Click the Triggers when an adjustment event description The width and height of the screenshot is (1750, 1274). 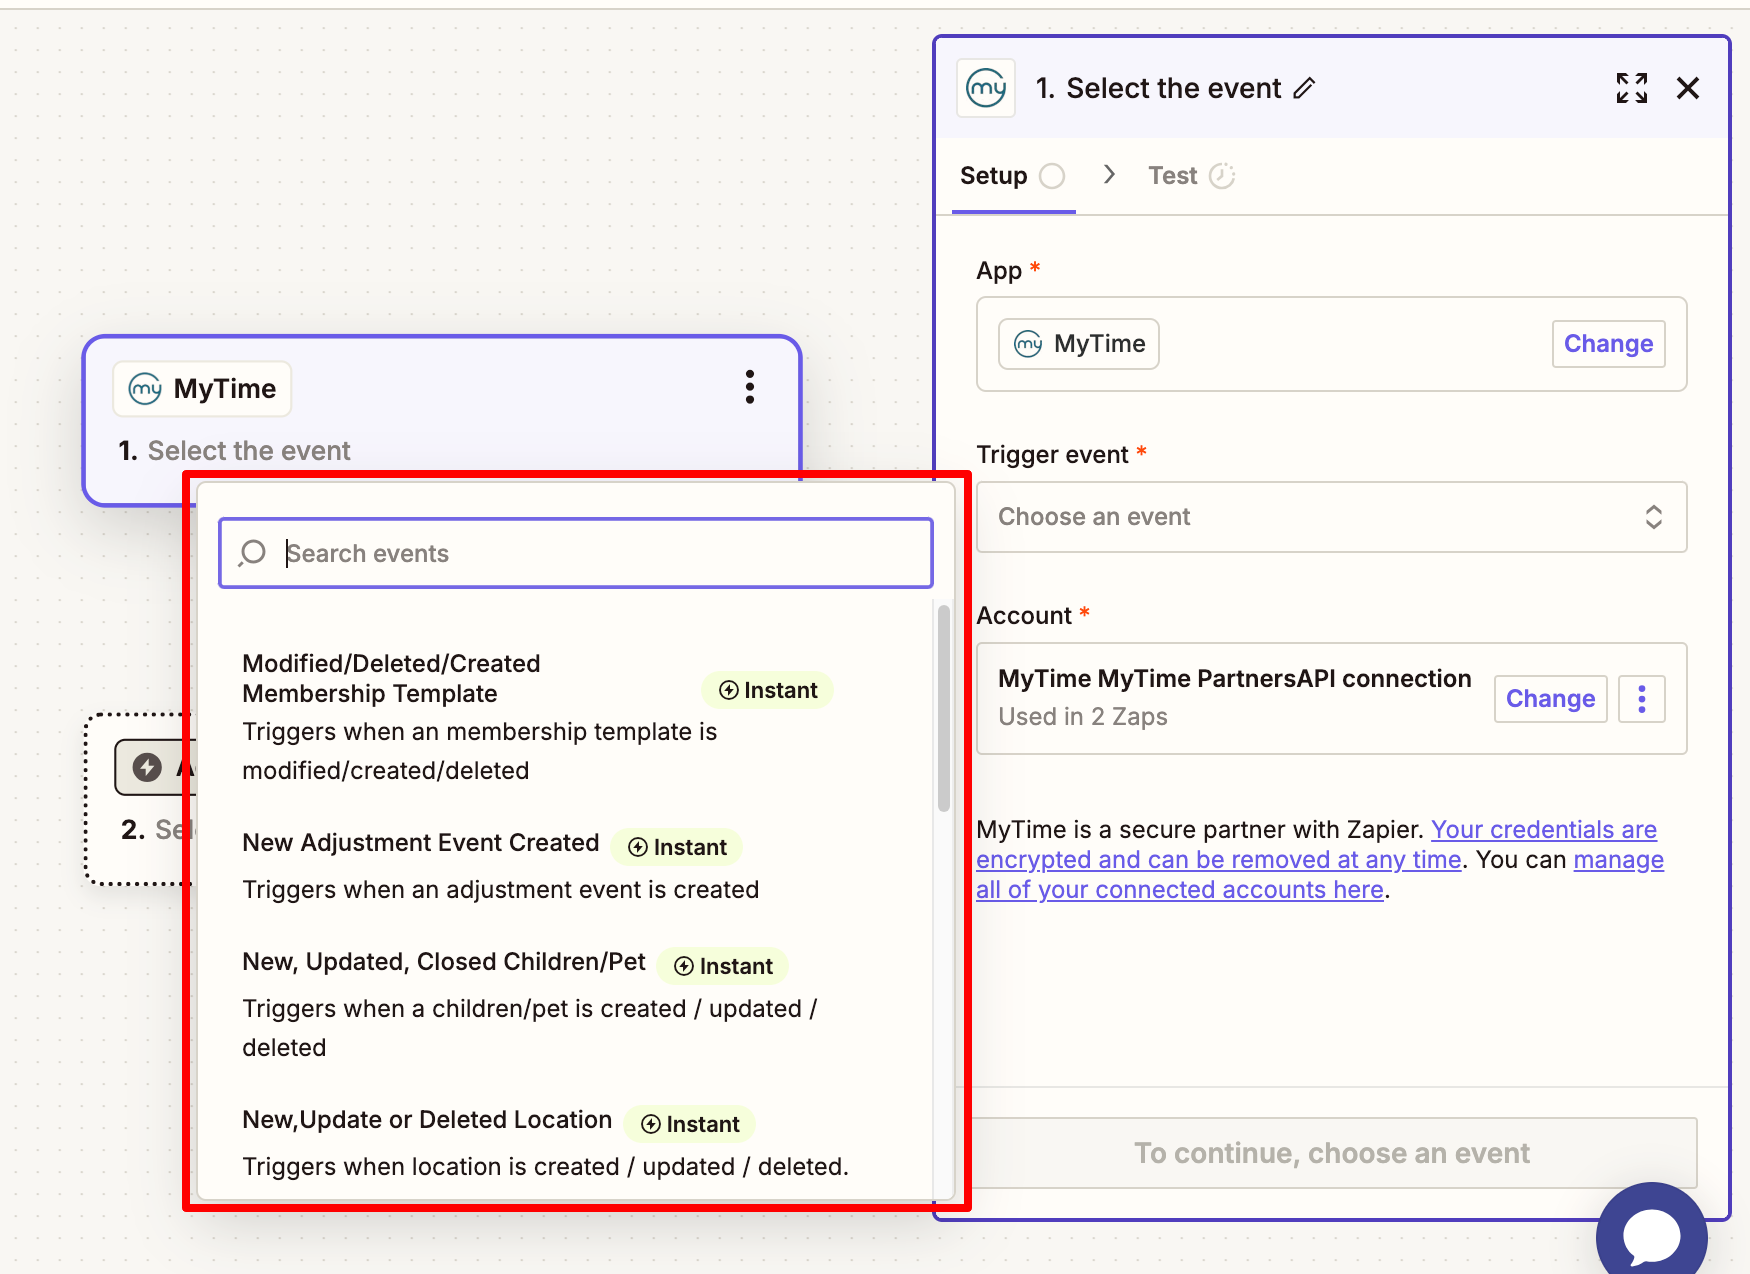501,890
